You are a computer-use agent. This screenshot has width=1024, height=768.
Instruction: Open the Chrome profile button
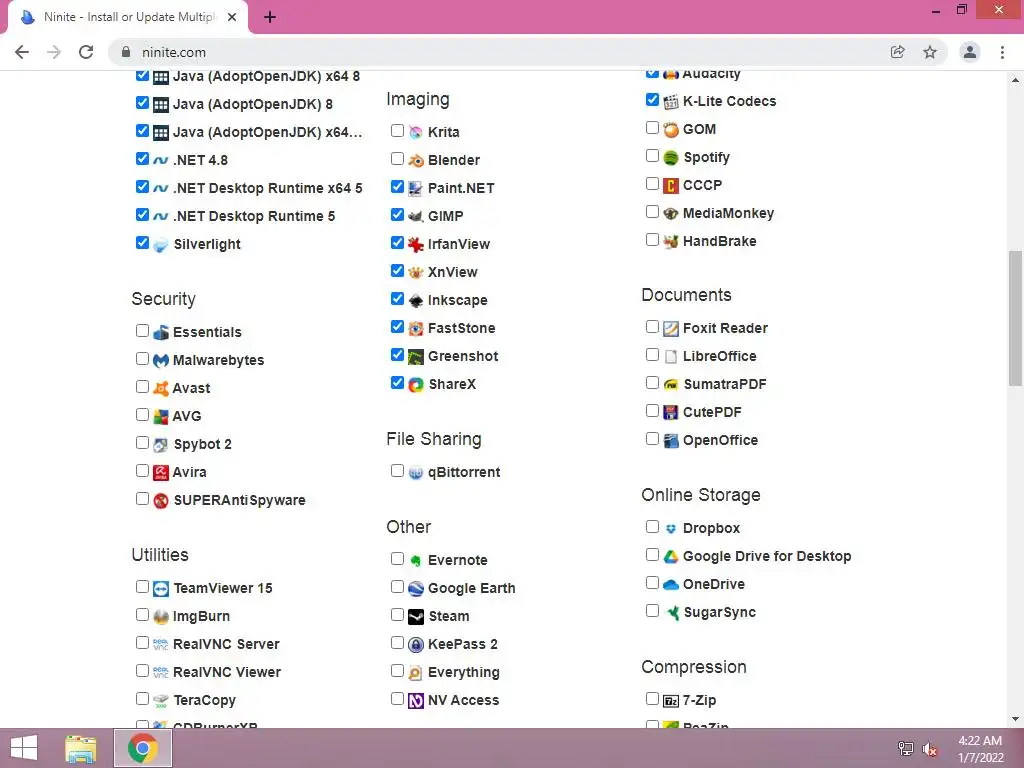click(970, 52)
